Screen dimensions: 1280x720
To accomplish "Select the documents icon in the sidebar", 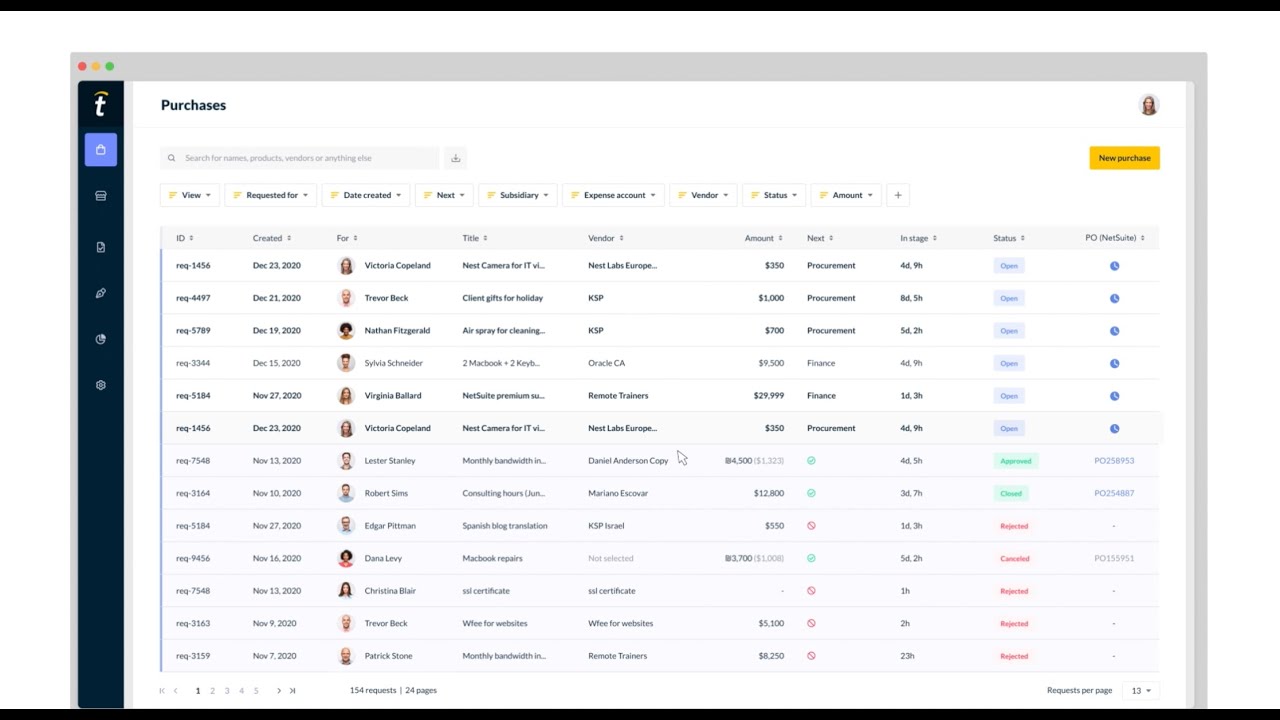I will pyautogui.click(x=100, y=247).
